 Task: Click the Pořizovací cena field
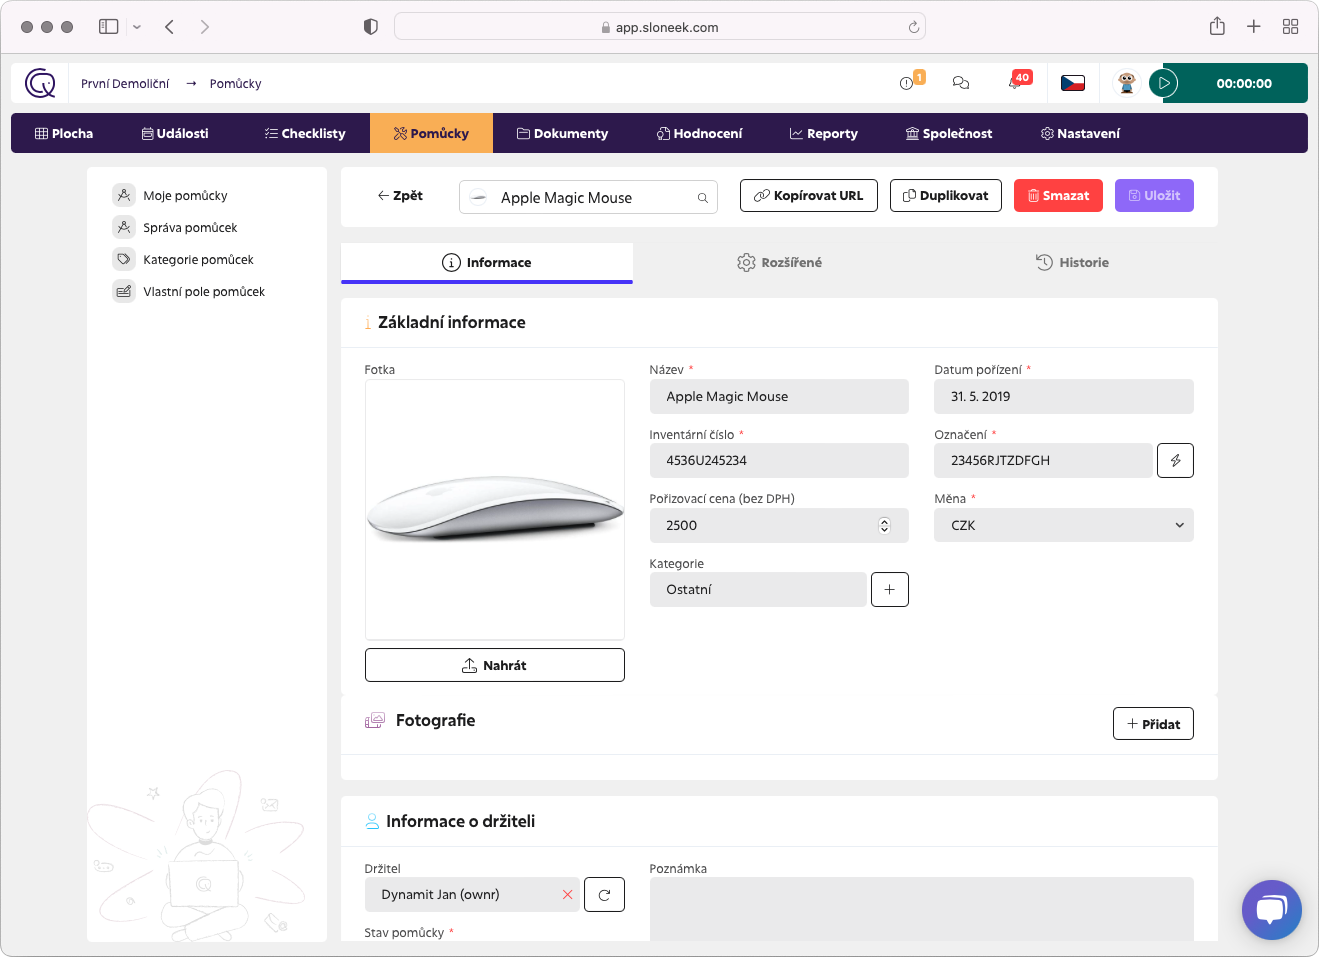(779, 525)
